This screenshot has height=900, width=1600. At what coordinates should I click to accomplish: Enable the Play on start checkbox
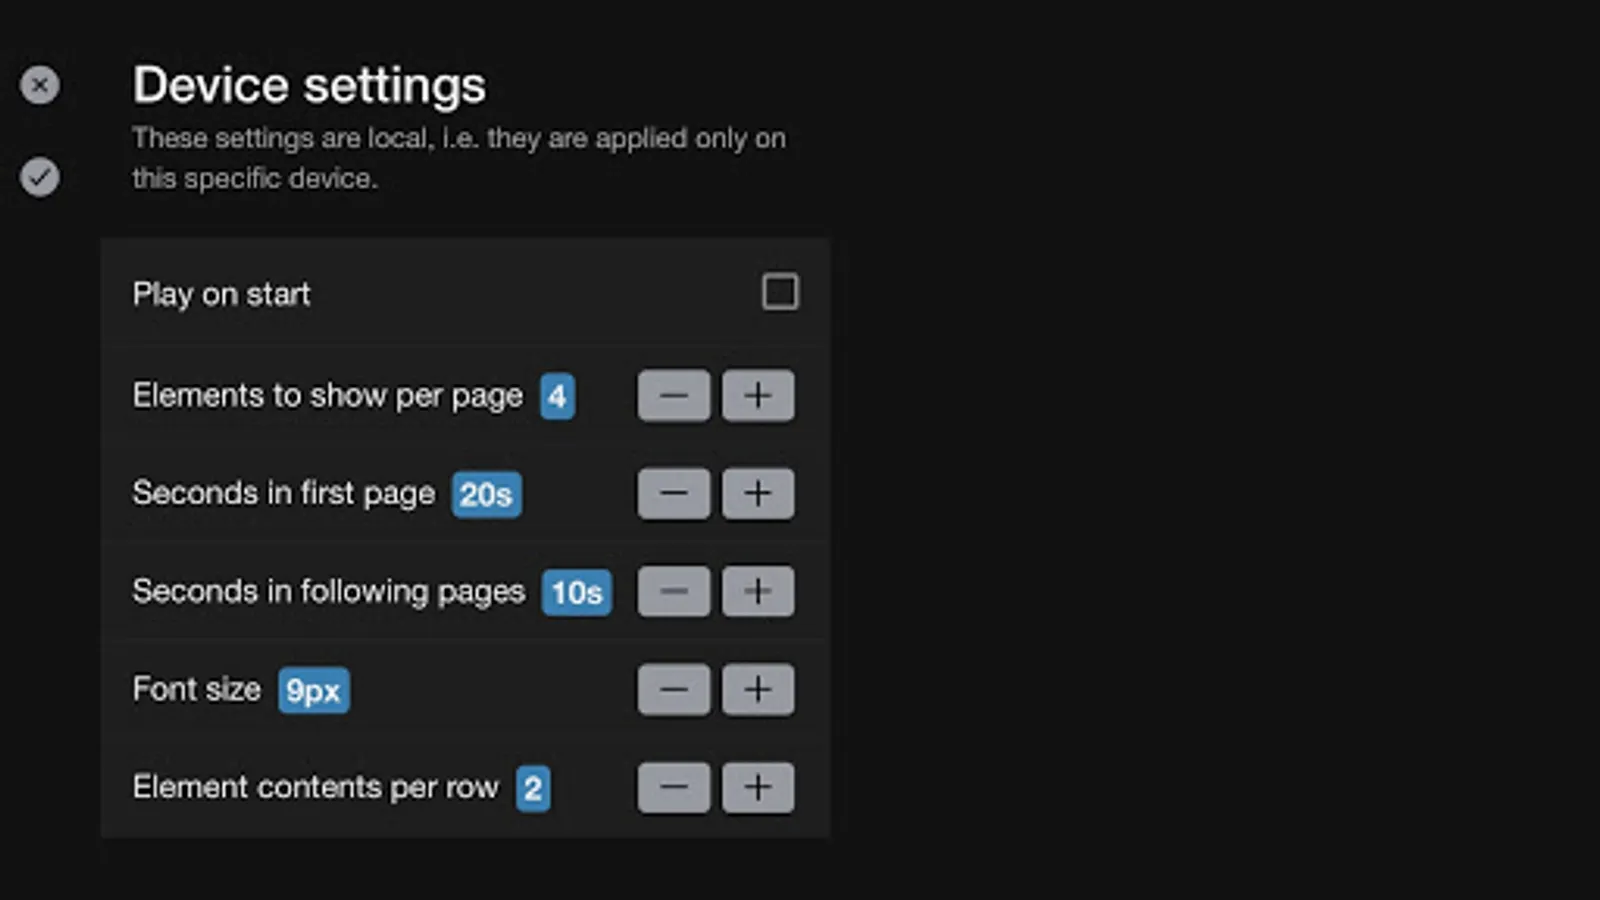pyautogui.click(x=780, y=292)
